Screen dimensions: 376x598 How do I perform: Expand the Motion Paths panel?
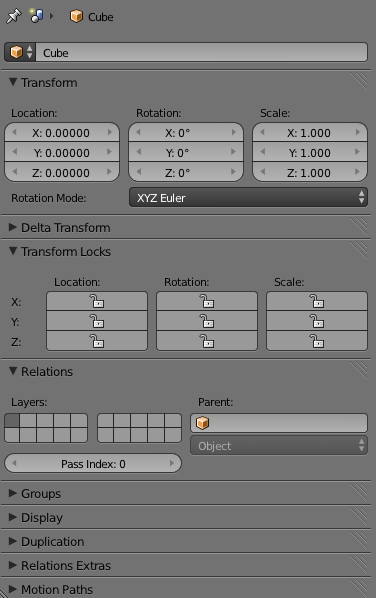(x=13, y=589)
